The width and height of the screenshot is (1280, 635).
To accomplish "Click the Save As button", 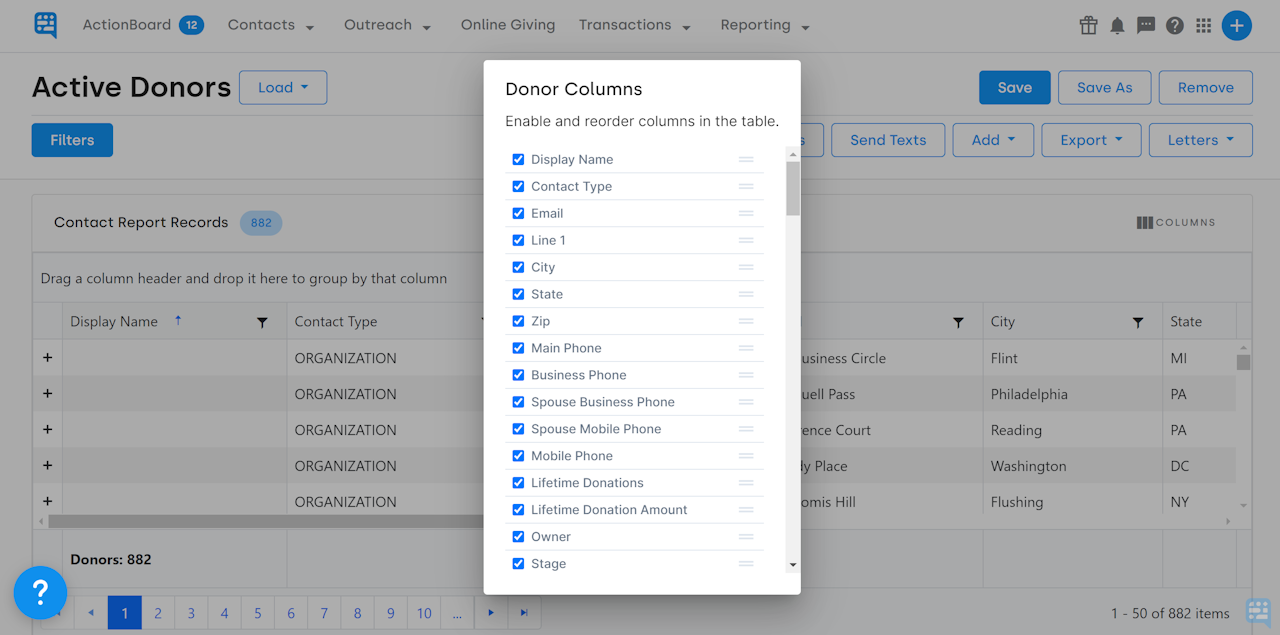I will [x=1104, y=87].
